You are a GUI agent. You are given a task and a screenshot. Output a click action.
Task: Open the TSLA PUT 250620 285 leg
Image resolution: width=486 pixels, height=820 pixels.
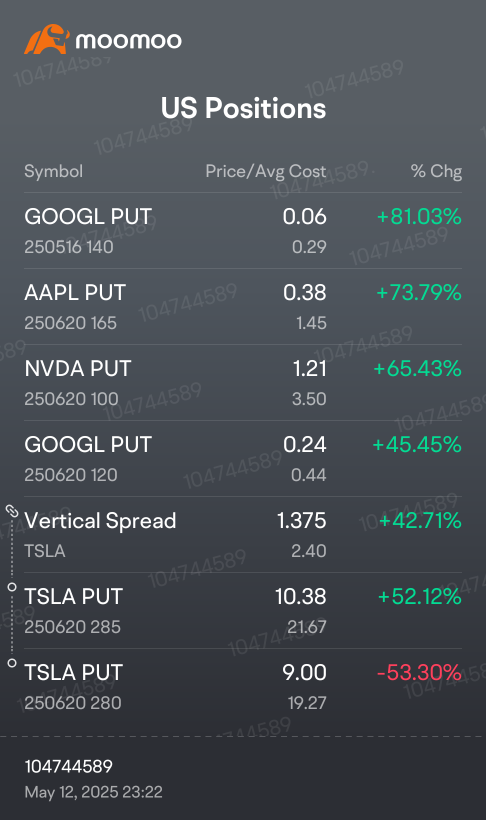coord(243,611)
